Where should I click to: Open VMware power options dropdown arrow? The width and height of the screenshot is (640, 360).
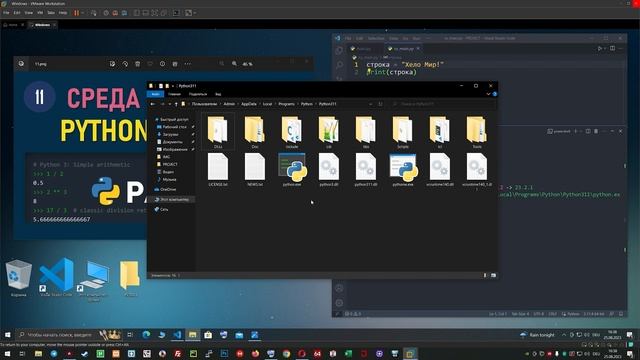(x=82, y=13)
